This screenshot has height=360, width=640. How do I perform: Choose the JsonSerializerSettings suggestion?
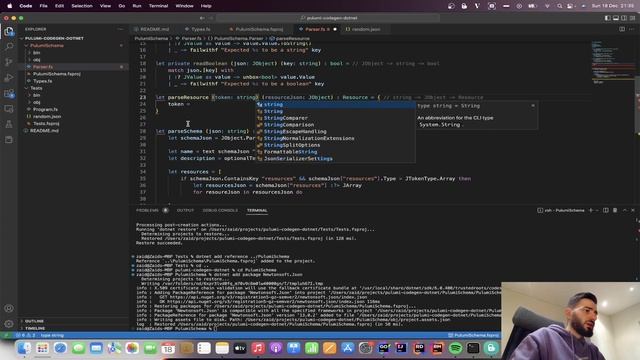coord(336,158)
